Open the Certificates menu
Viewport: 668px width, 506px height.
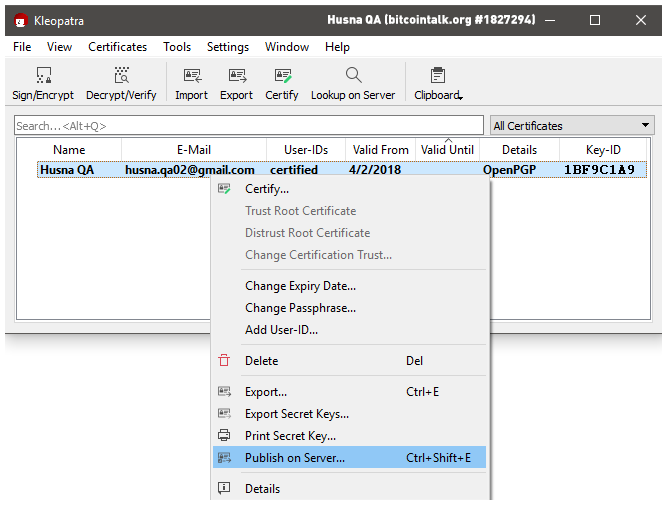tap(118, 47)
